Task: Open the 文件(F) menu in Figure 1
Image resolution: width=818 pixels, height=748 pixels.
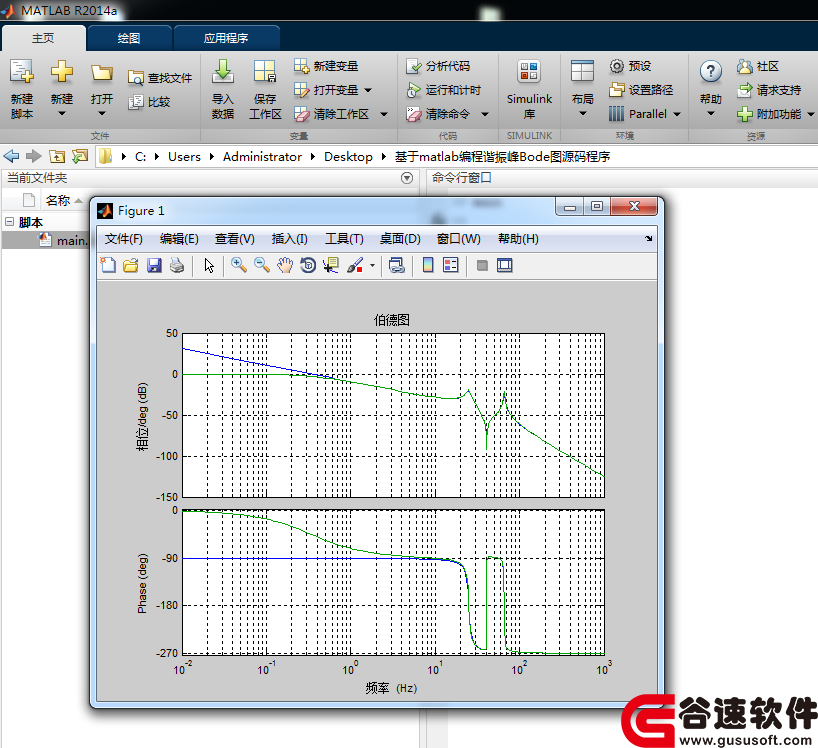Action: 124,239
